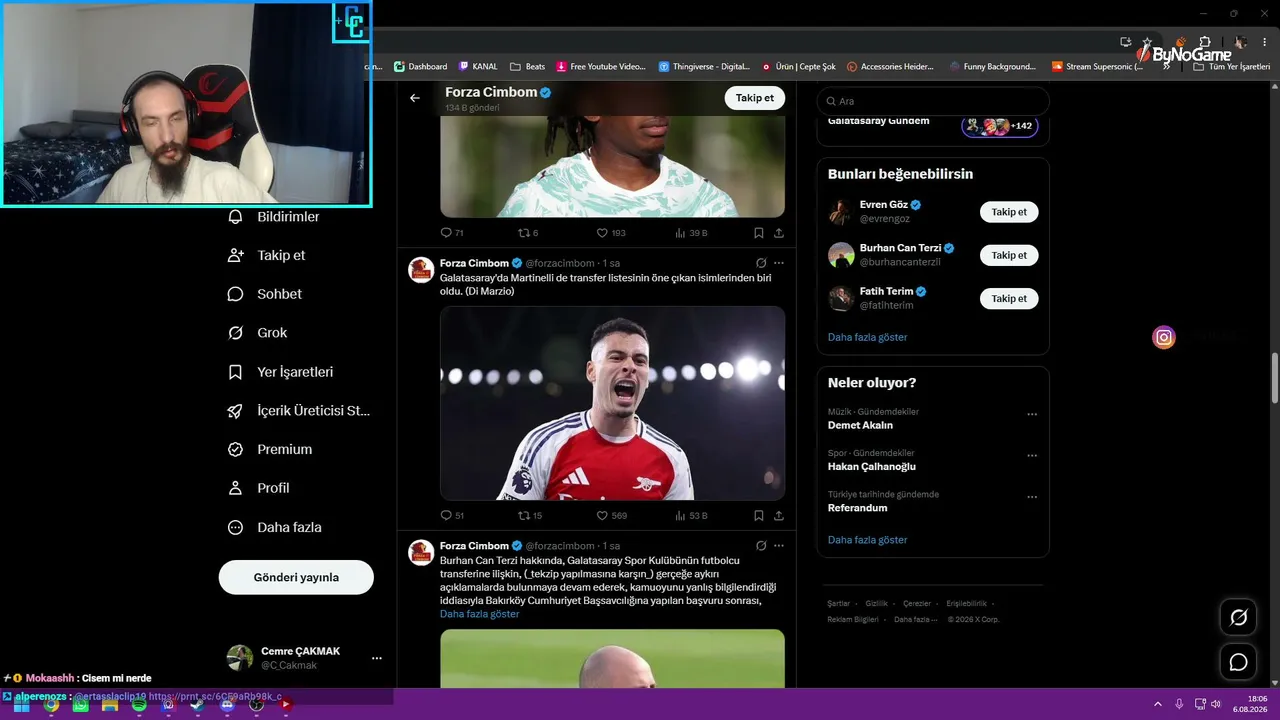The image size is (1280, 720).
Task: Follow Forza Cimbom with the header Takip et
Action: (755, 98)
